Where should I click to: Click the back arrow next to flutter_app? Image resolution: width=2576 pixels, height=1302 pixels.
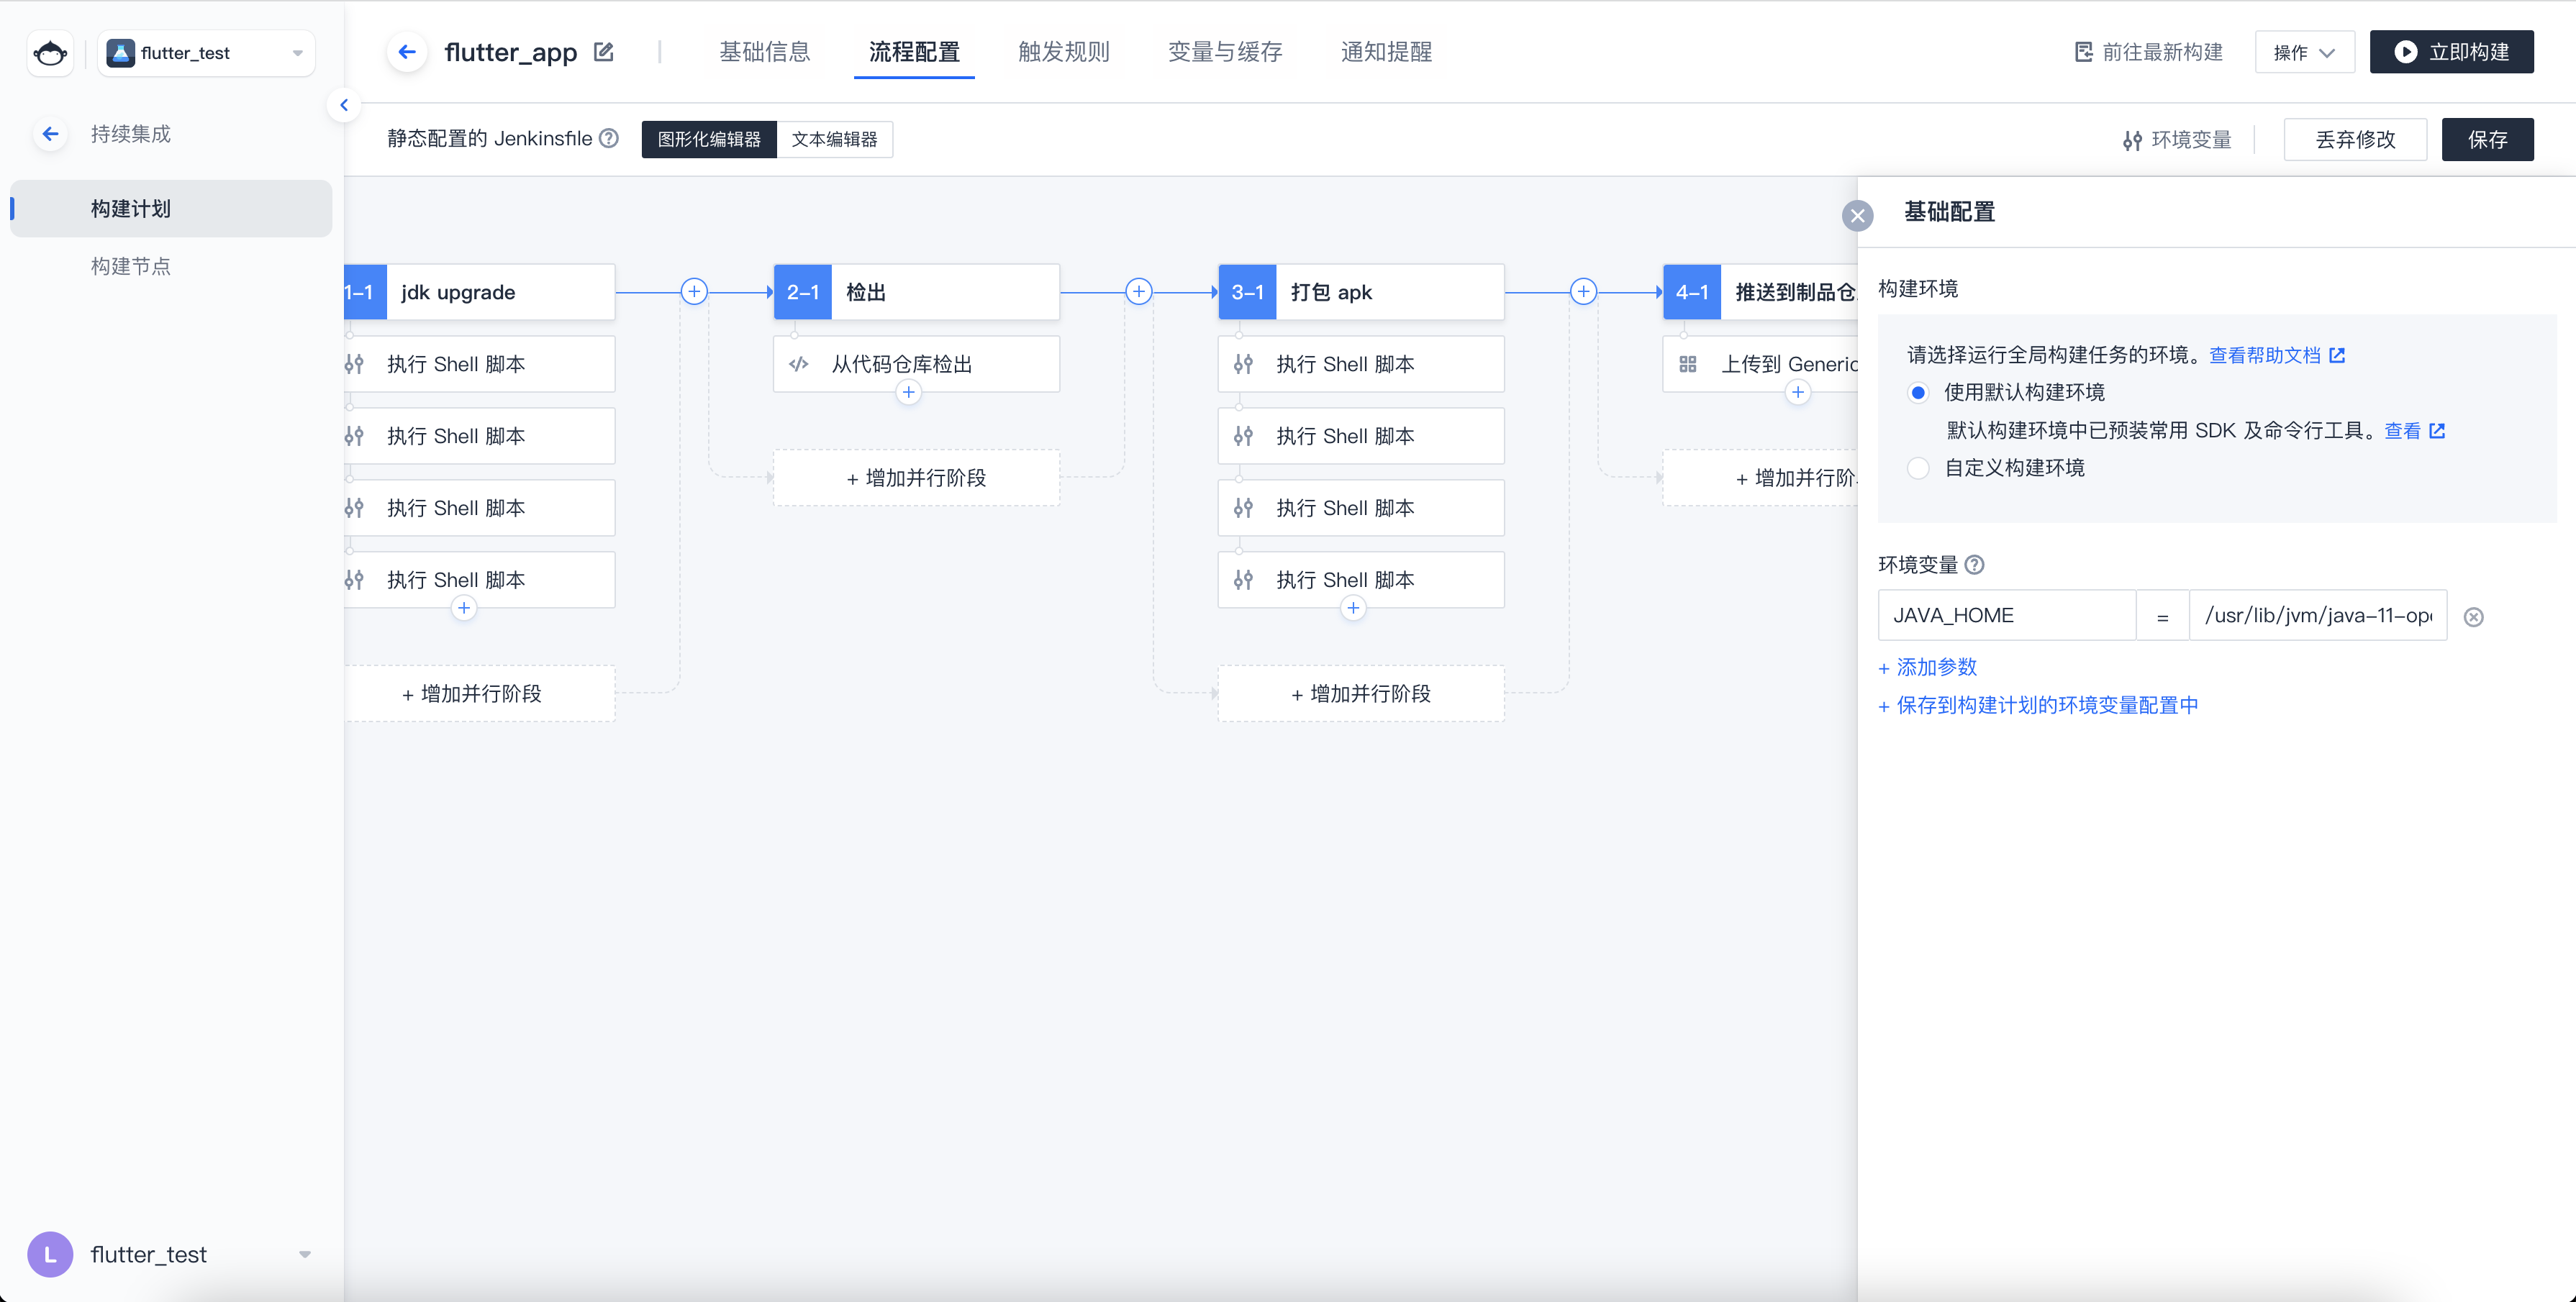pos(407,52)
